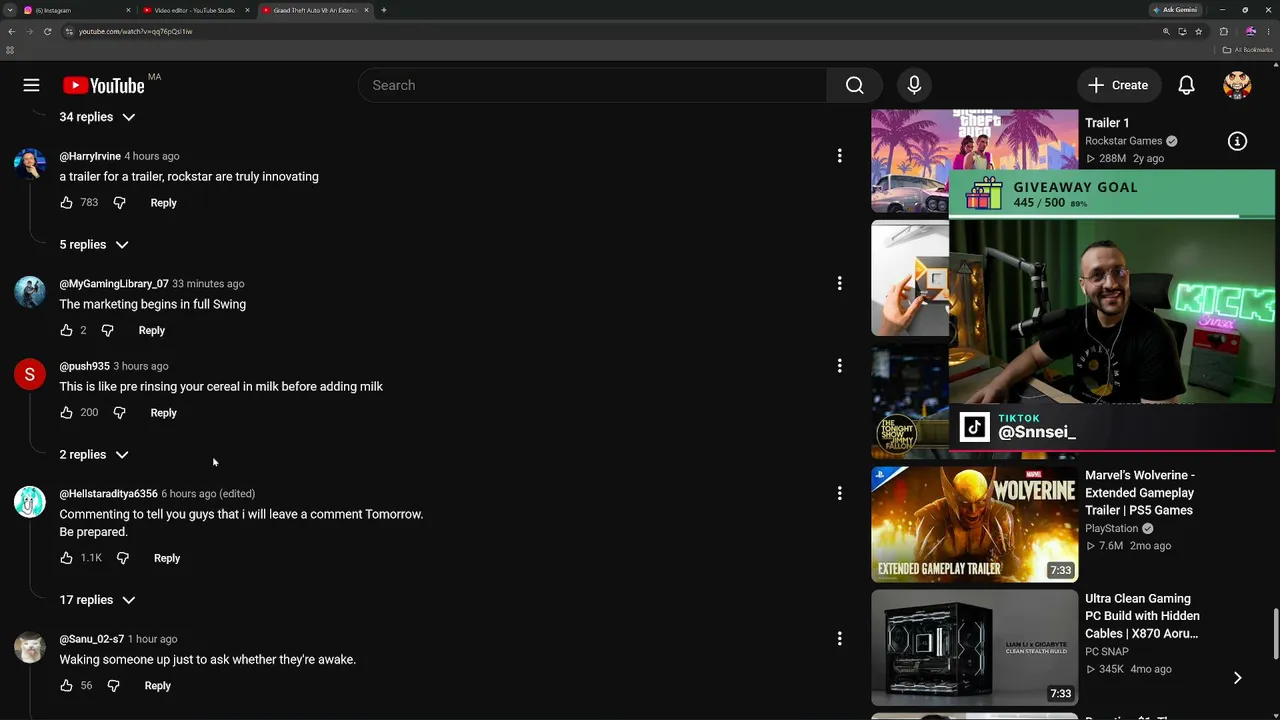Screen dimensions: 1280x720
Task: Reply to @MyGamingLibrary_07's comment
Action: [x=151, y=330]
